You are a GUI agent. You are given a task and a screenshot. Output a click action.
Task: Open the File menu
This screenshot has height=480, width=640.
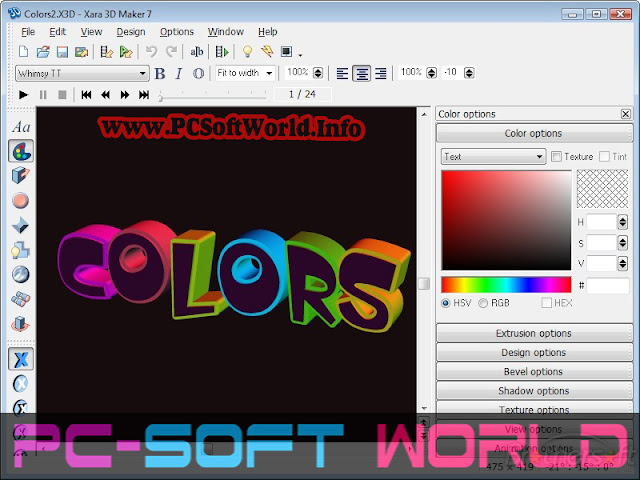[28, 32]
